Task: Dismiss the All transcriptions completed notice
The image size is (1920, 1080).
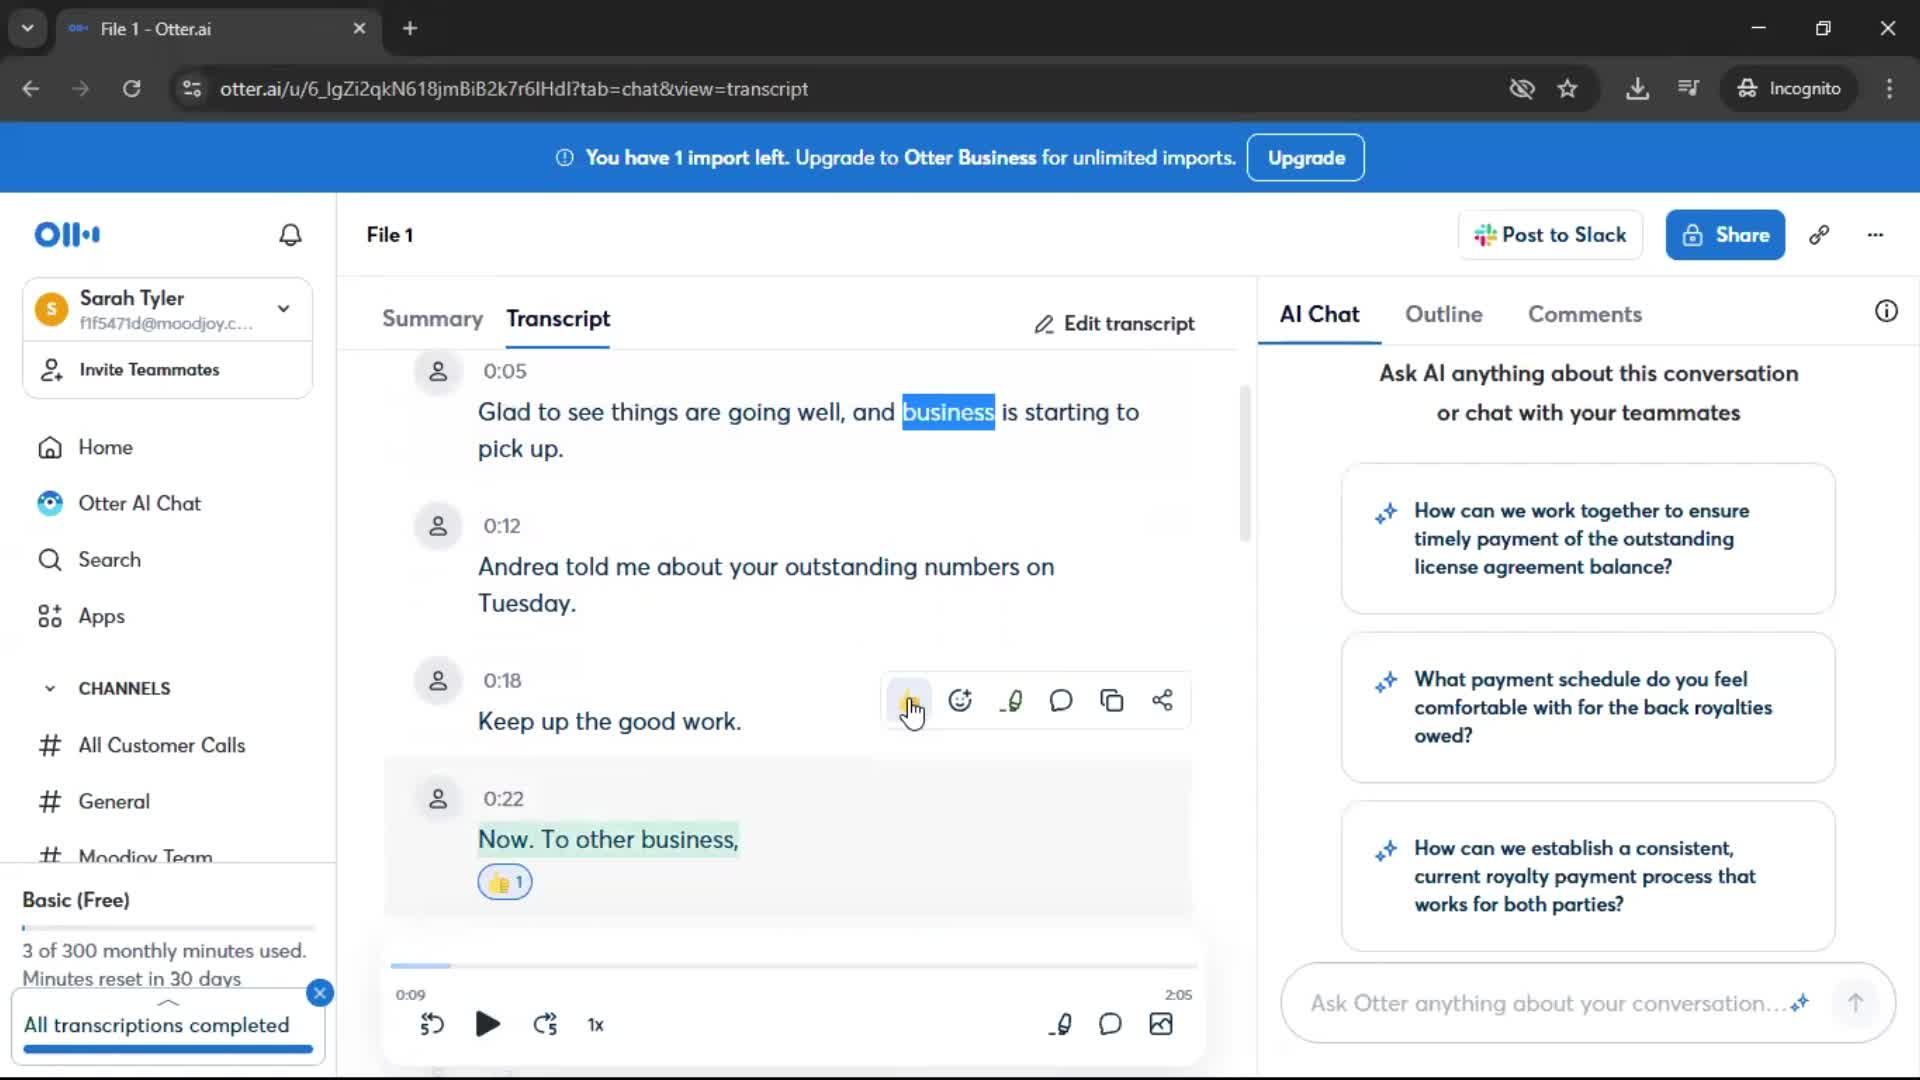Action: pos(320,992)
